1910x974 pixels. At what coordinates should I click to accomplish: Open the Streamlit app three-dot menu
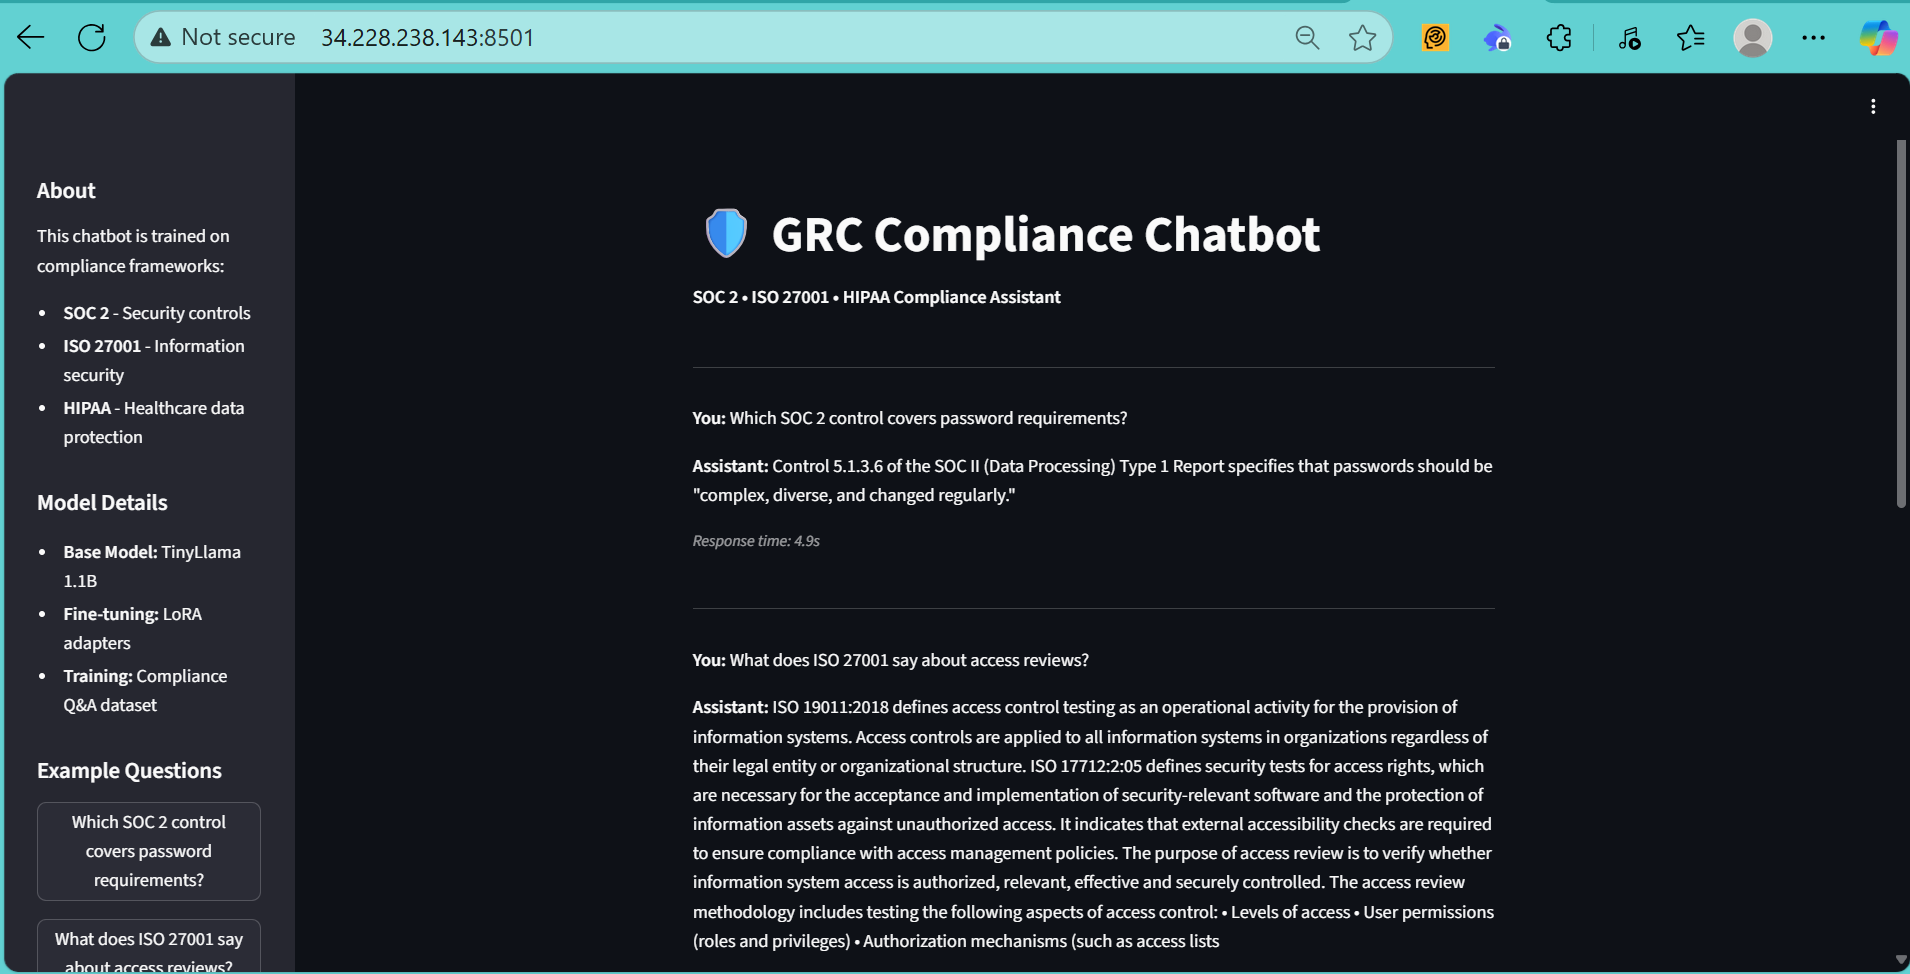(x=1873, y=107)
